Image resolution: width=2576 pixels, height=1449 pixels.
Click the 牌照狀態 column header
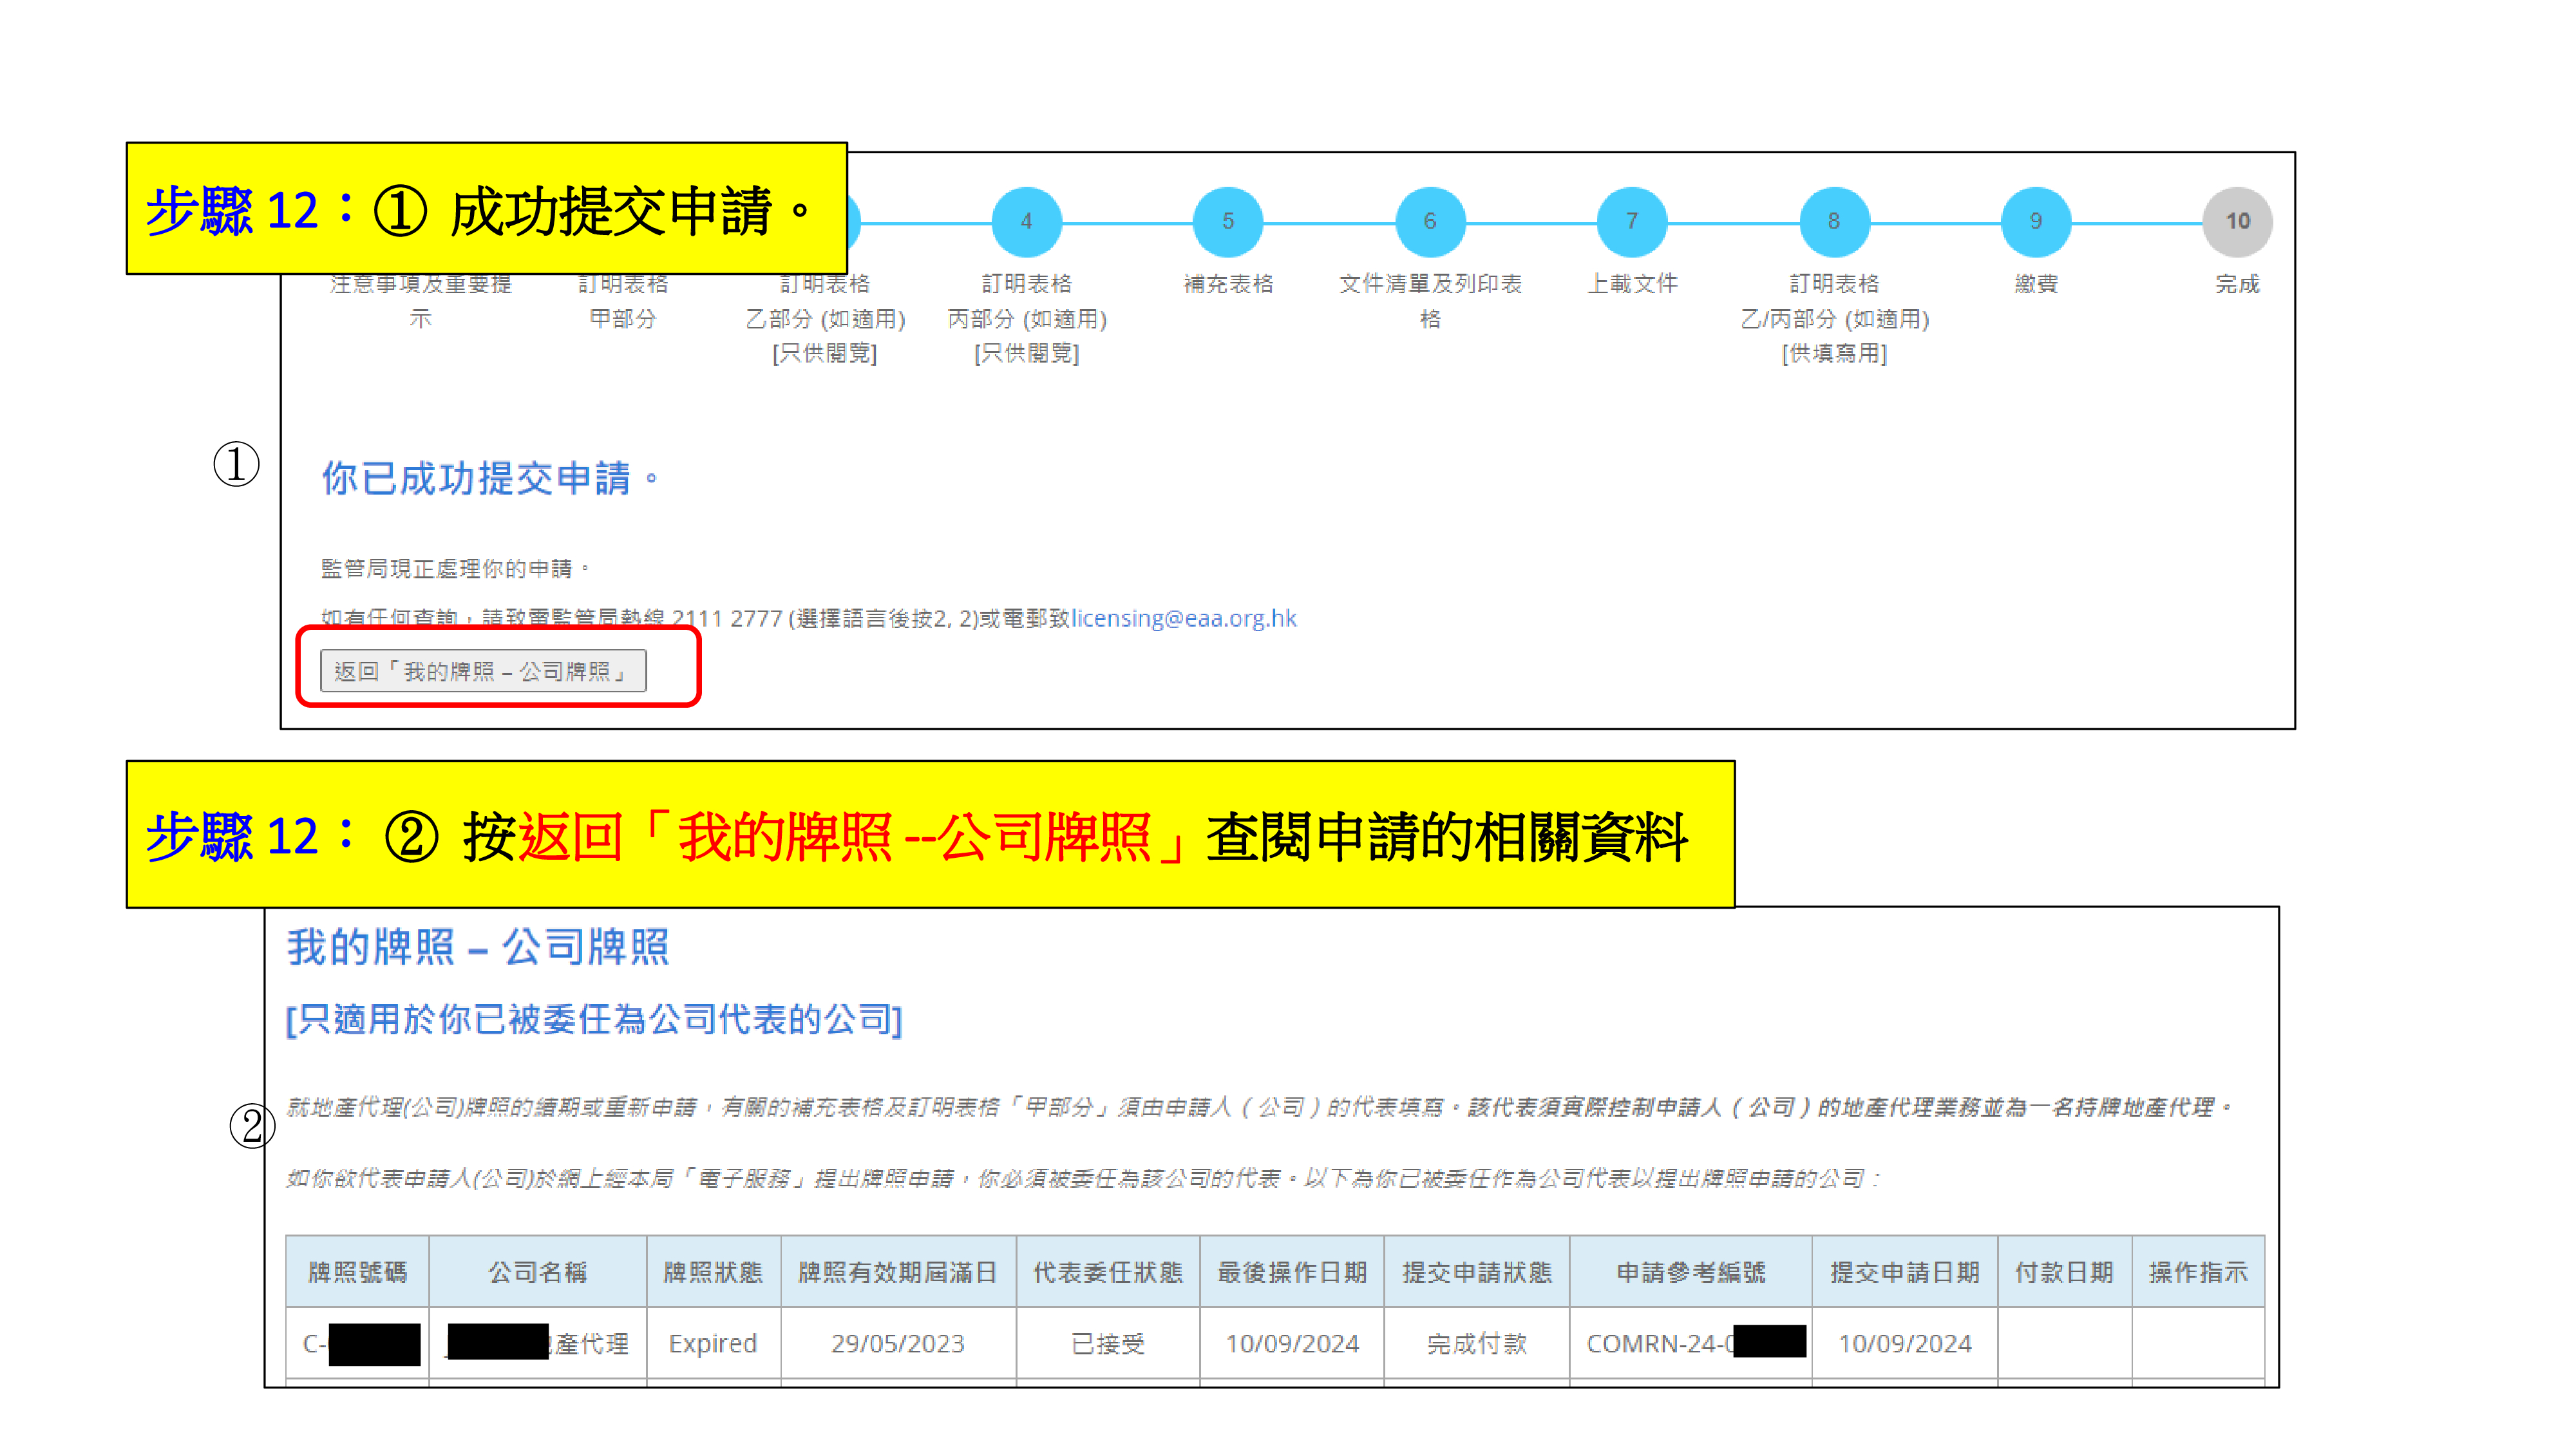(x=713, y=1272)
